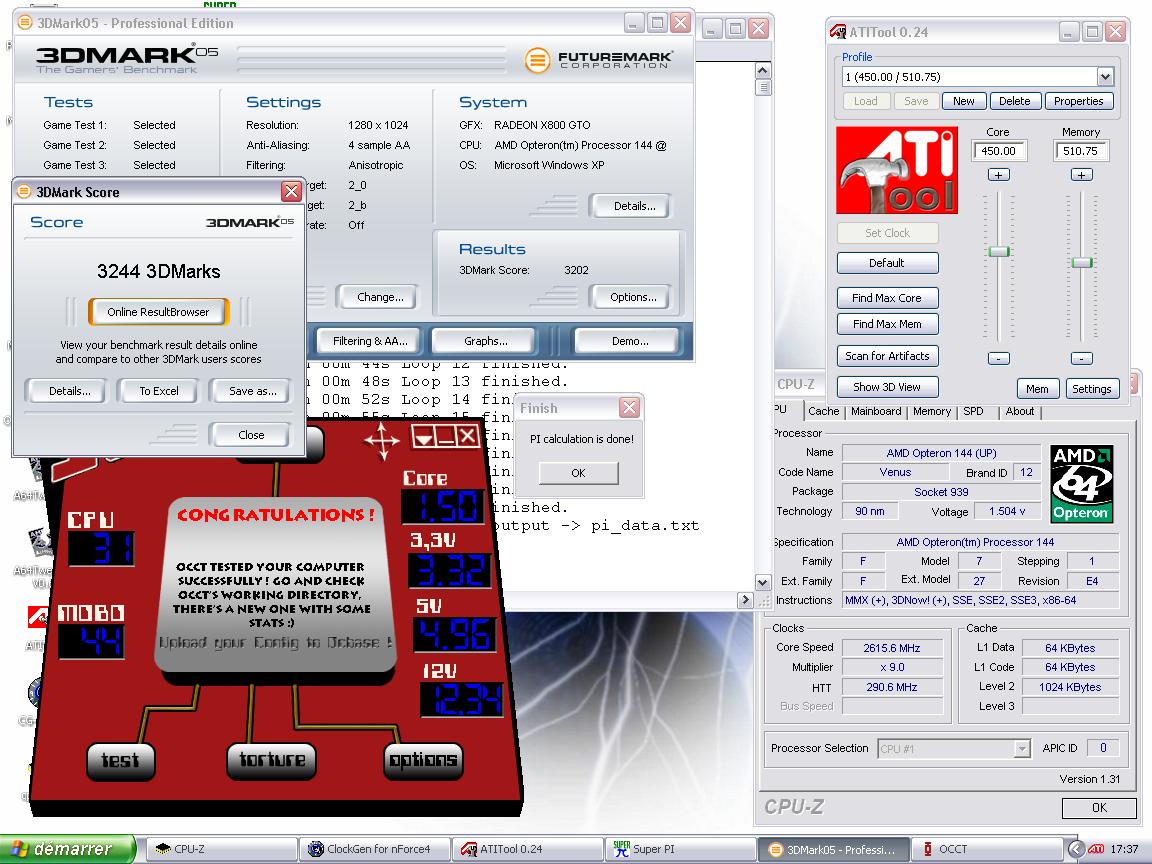Select the Memory tab in CPU-Z
Image resolution: width=1152 pixels, height=864 pixels.
(932, 411)
